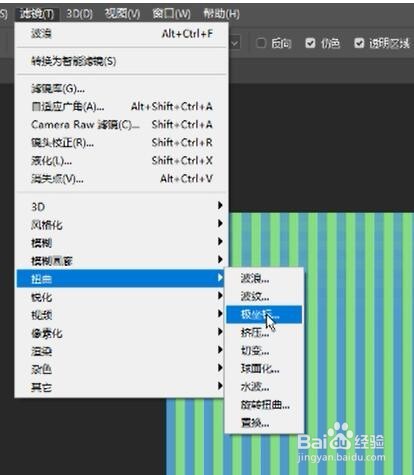
Task: Expand the 锐化 submenu
Action: (x=120, y=297)
